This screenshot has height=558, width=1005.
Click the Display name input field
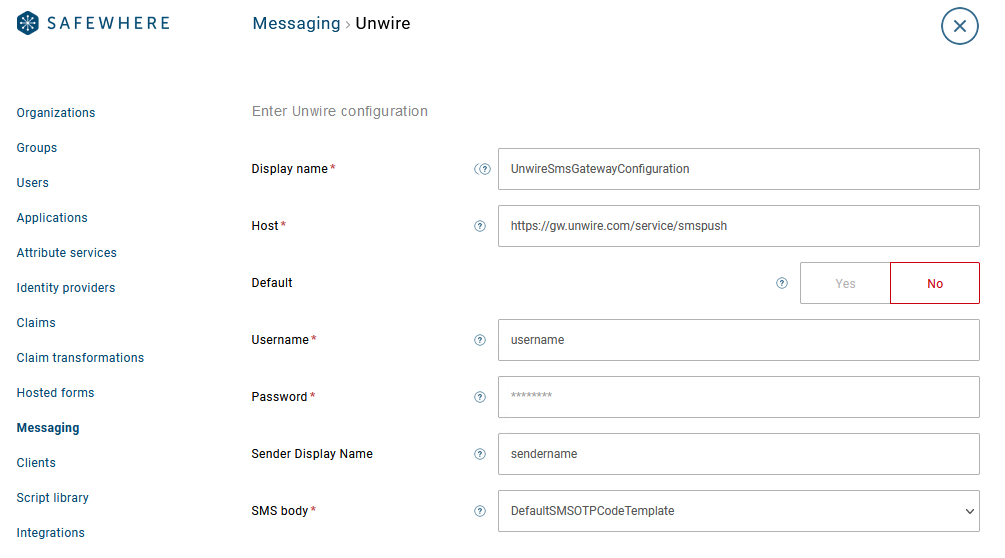738,169
